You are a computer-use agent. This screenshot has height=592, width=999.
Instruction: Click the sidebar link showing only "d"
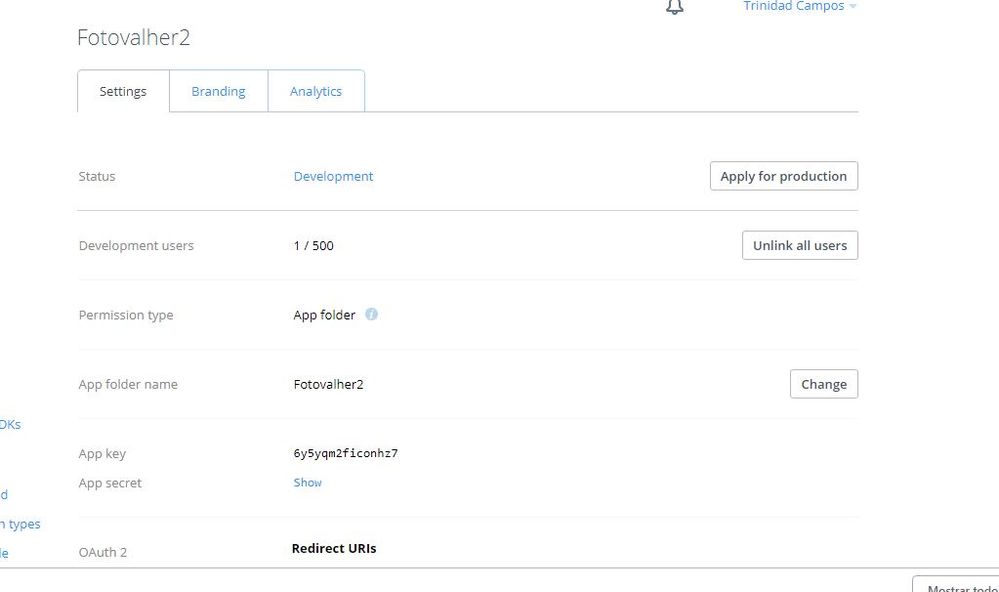(x=4, y=494)
